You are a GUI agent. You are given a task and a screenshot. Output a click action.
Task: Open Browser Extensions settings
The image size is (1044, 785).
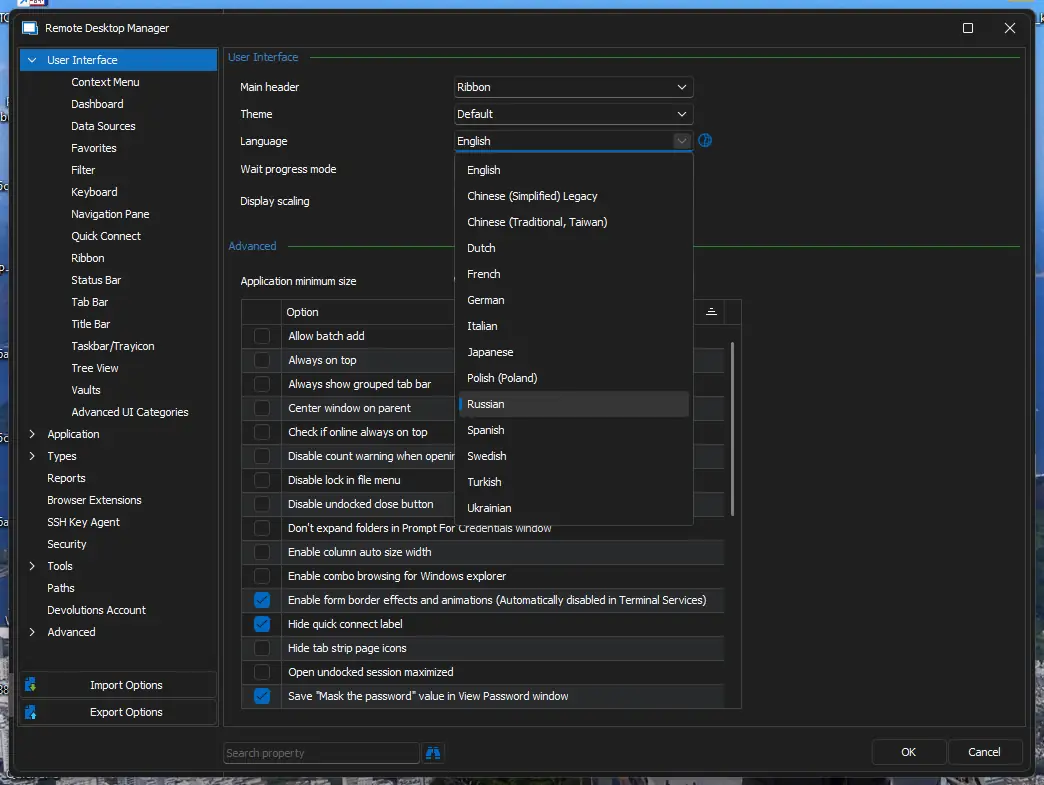94,500
